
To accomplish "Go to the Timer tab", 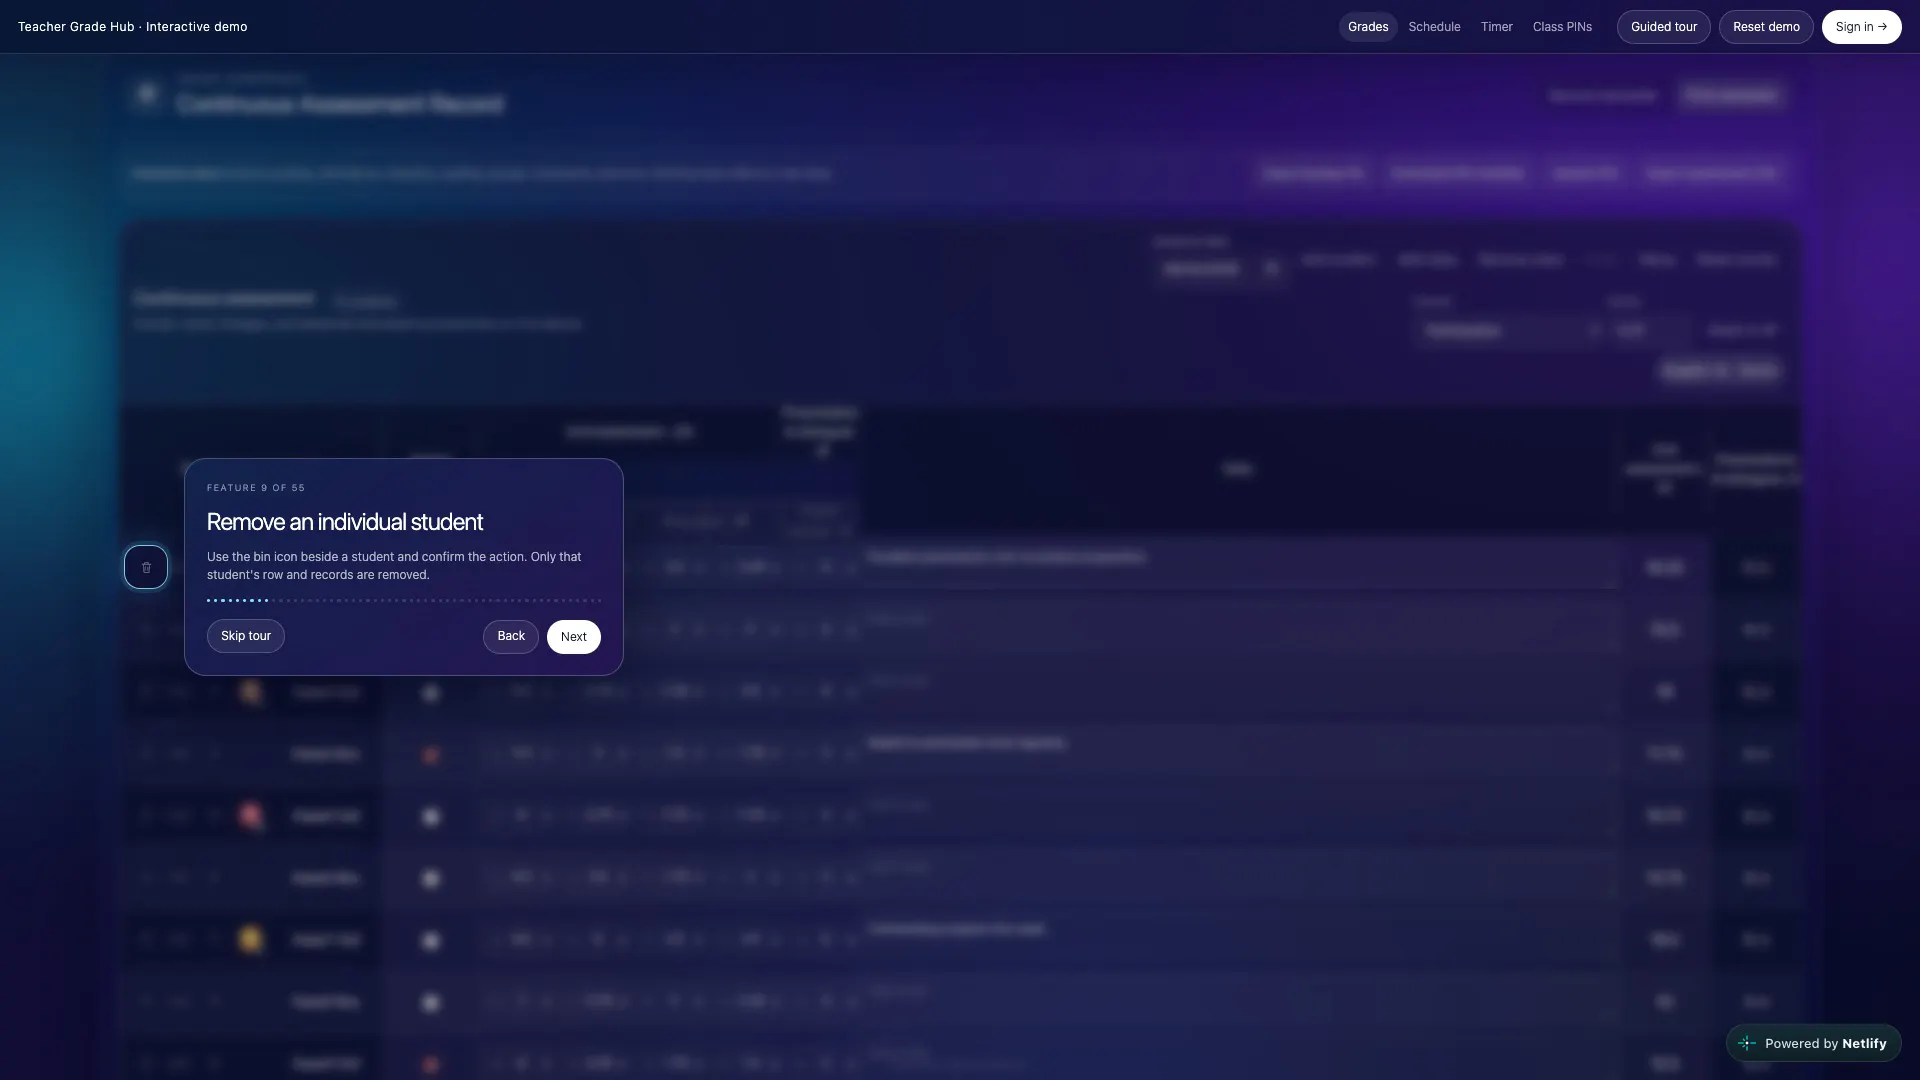I will tap(1496, 27).
